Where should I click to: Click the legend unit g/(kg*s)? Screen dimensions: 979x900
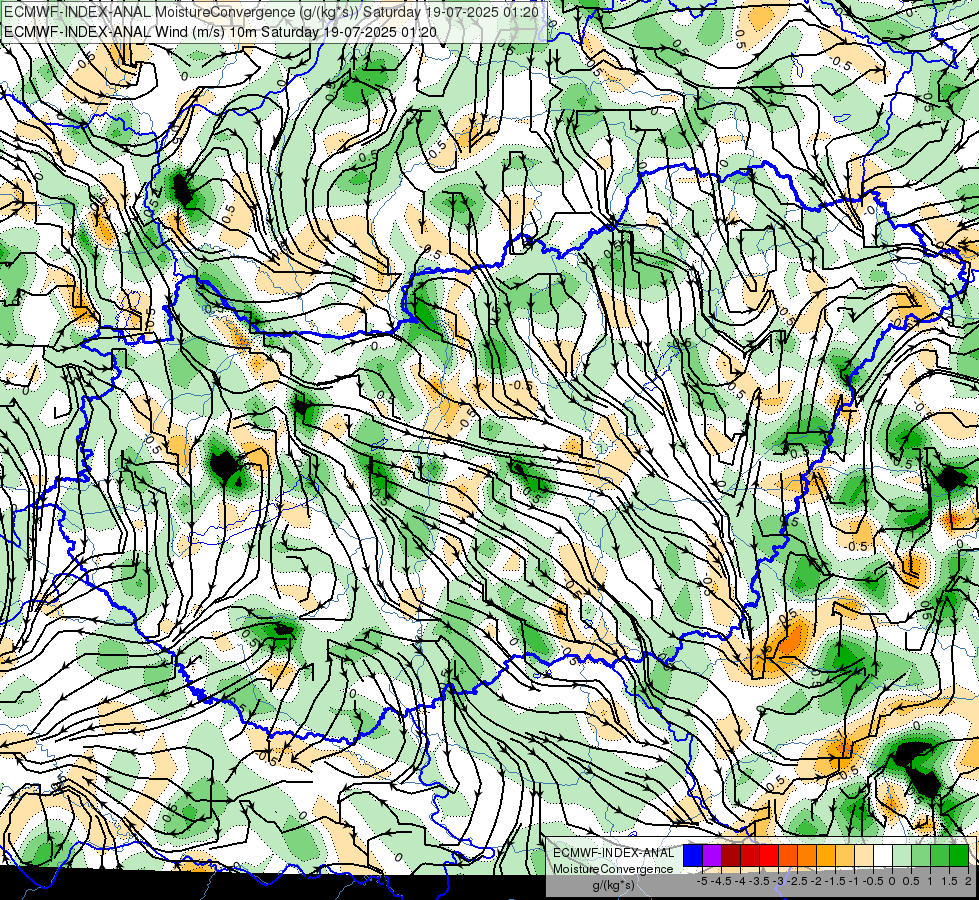613,886
